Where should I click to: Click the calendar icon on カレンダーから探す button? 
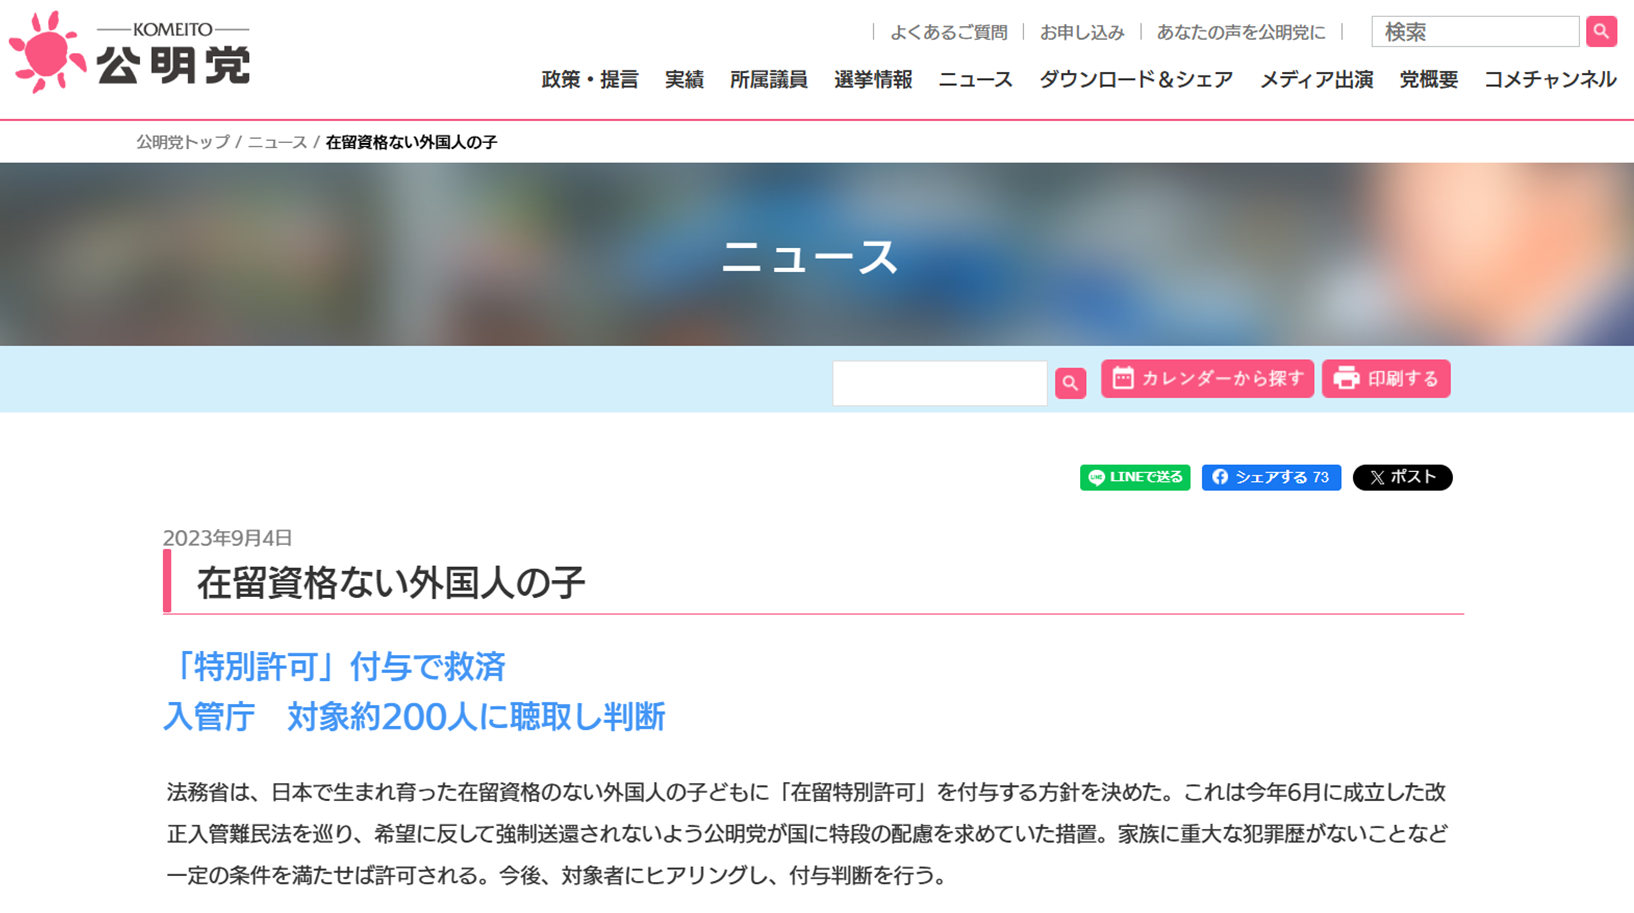point(1123,378)
